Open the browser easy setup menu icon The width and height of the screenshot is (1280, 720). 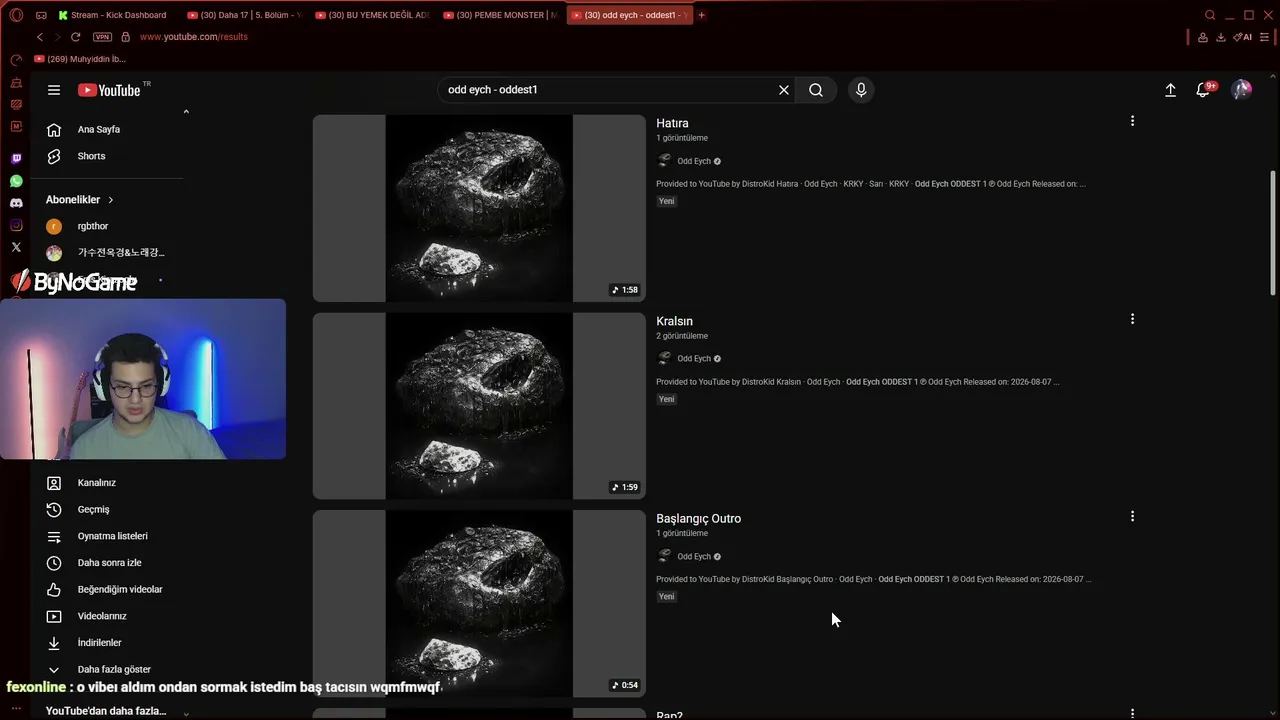(x=1264, y=37)
